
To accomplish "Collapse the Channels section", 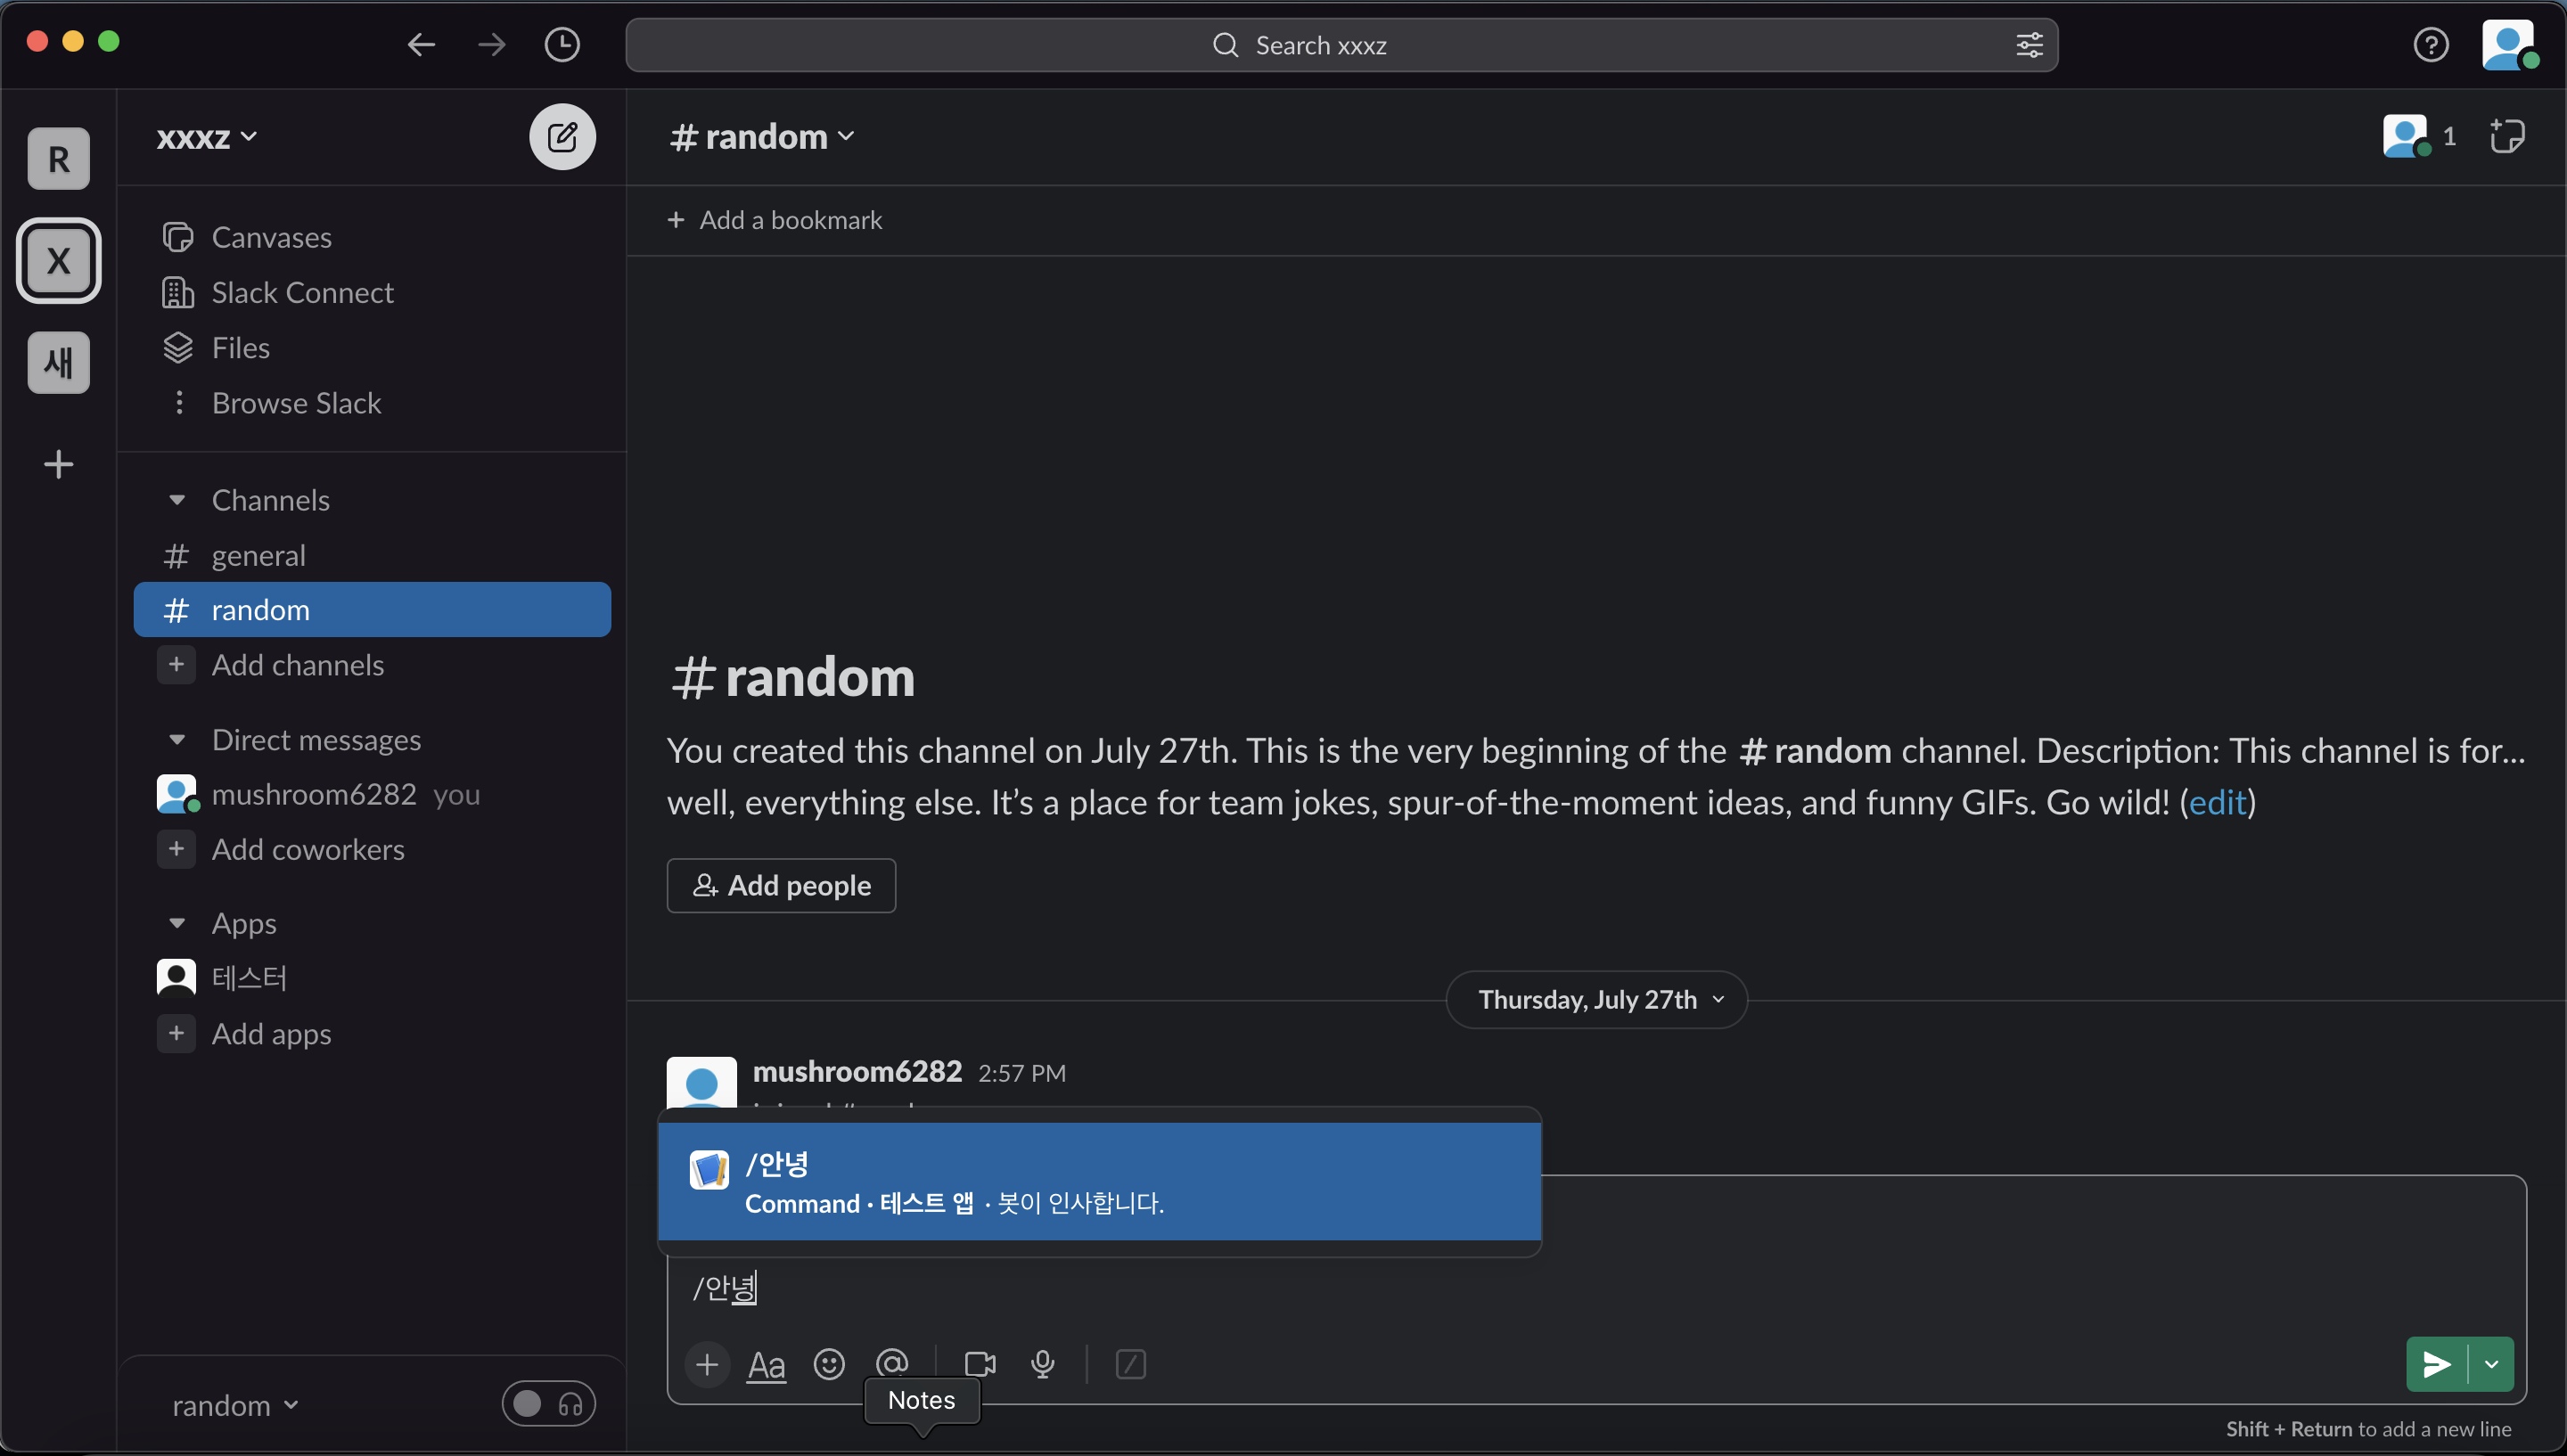I will (177, 500).
